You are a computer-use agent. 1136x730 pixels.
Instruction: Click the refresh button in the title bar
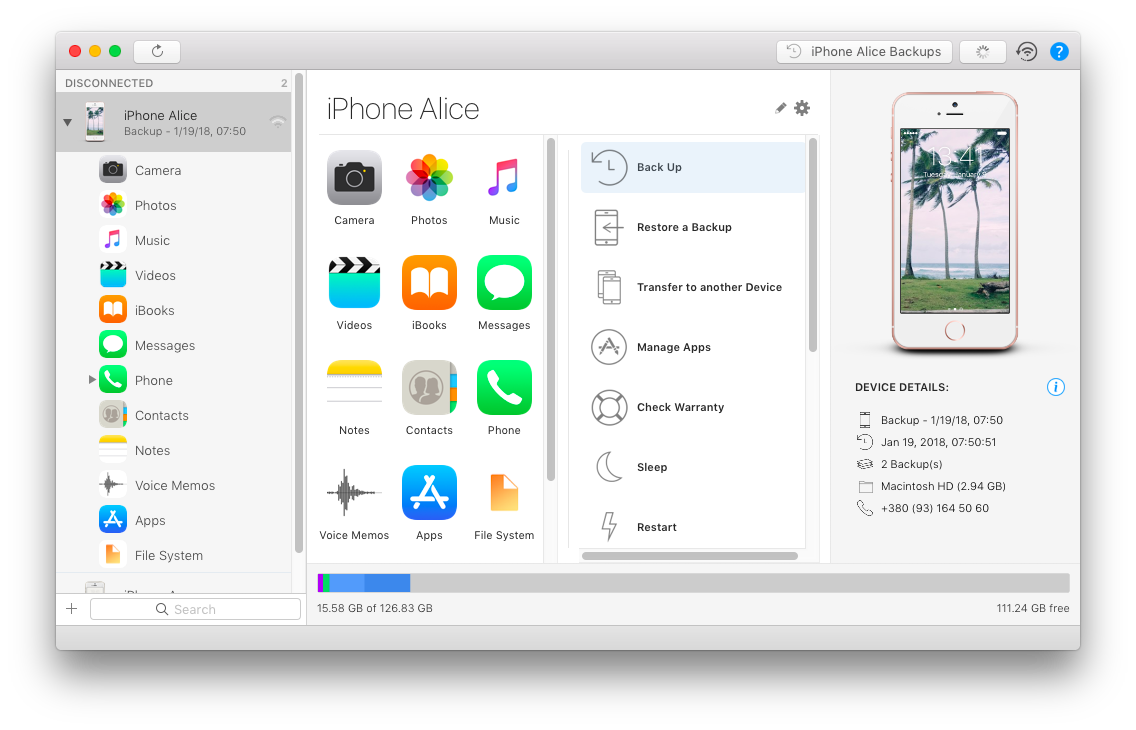(x=157, y=51)
